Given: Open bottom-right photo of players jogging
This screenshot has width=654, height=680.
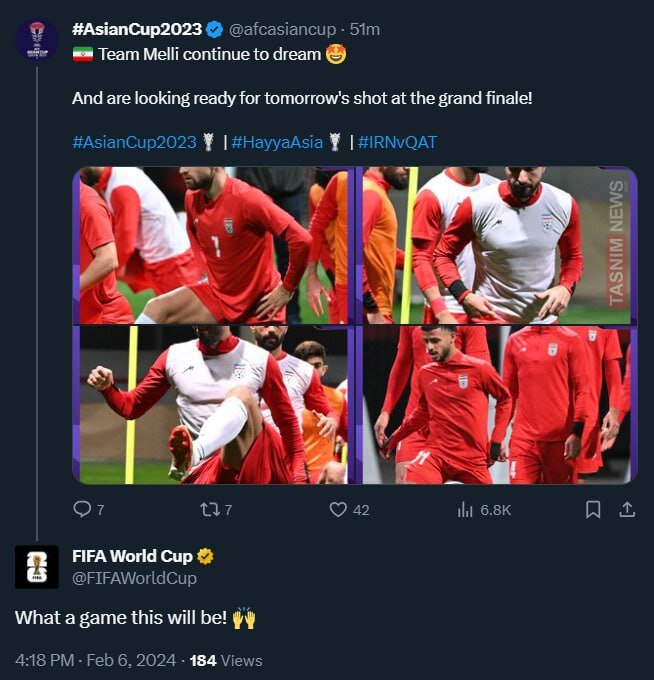Looking at the screenshot, I should [x=498, y=405].
